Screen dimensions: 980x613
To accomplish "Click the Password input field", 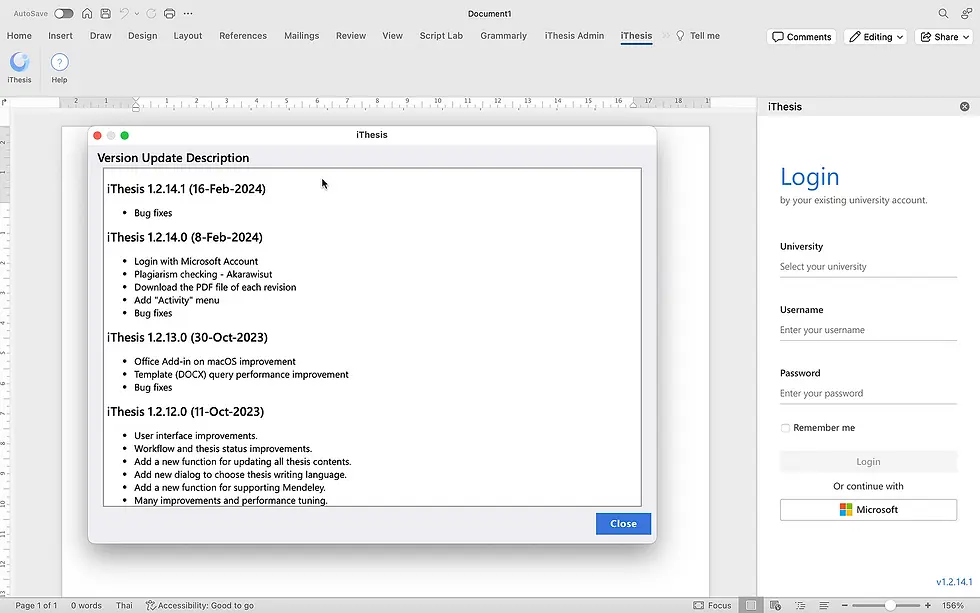I will (868, 394).
